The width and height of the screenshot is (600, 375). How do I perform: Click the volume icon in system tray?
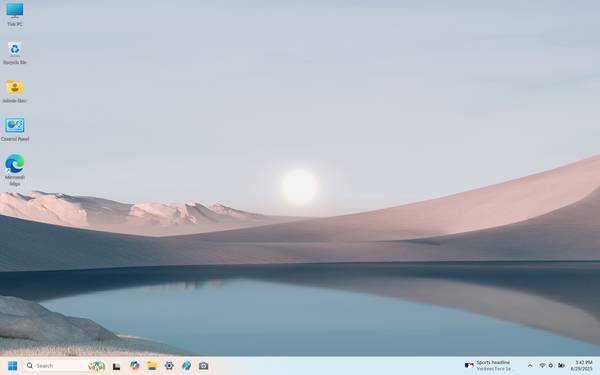551,366
